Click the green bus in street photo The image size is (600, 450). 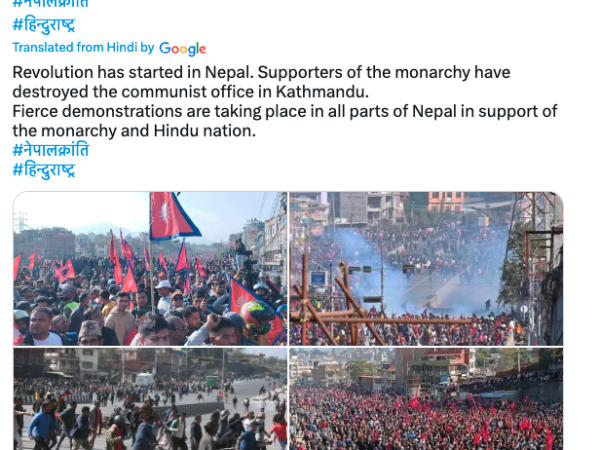pos(212,381)
